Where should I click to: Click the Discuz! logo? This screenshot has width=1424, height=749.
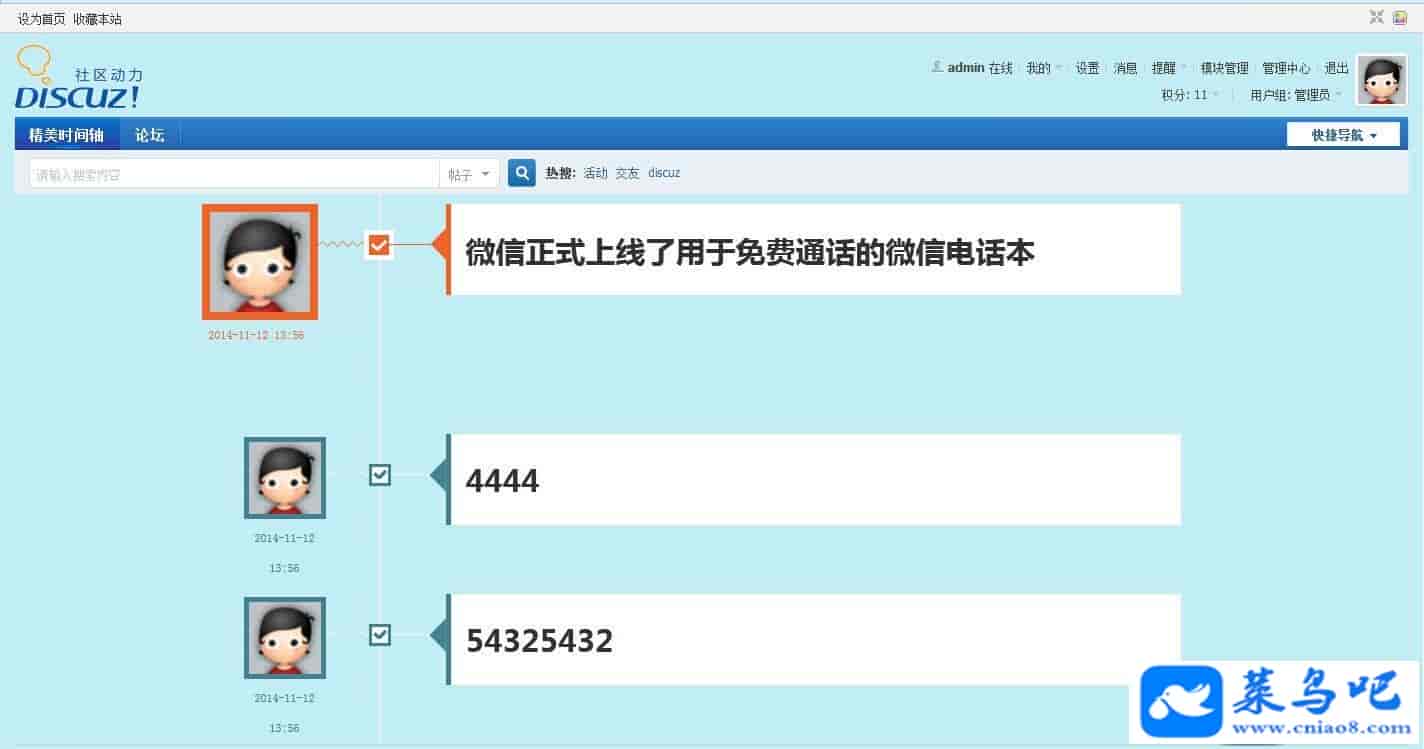point(79,78)
